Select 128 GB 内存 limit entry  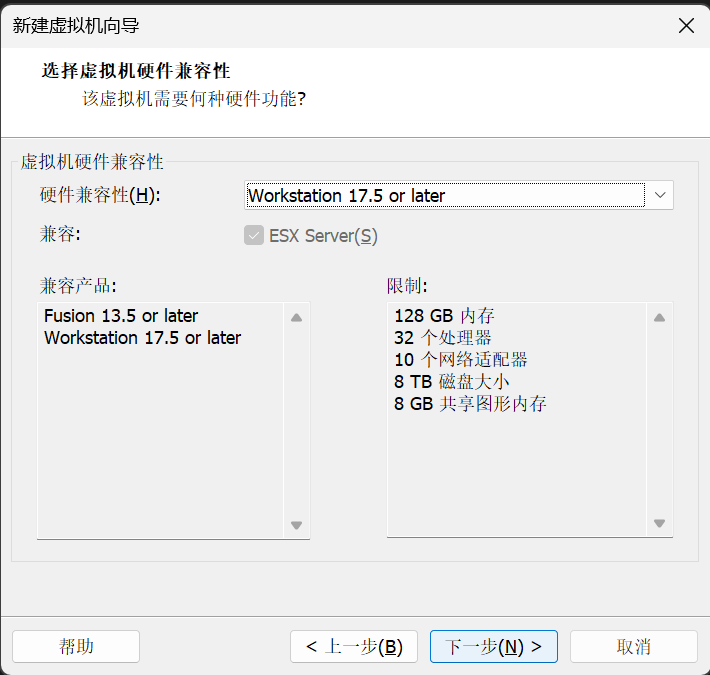(444, 316)
